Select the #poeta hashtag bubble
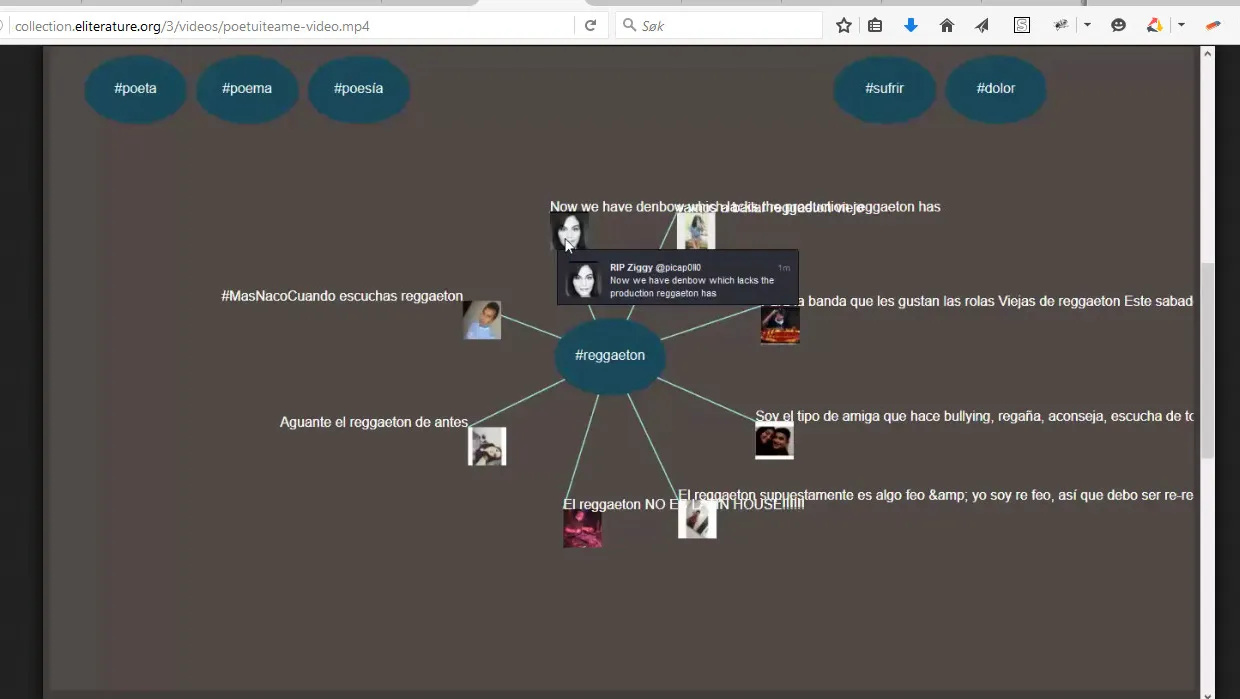Image resolution: width=1240 pixels, height=699 pixels. pos(135,89)
